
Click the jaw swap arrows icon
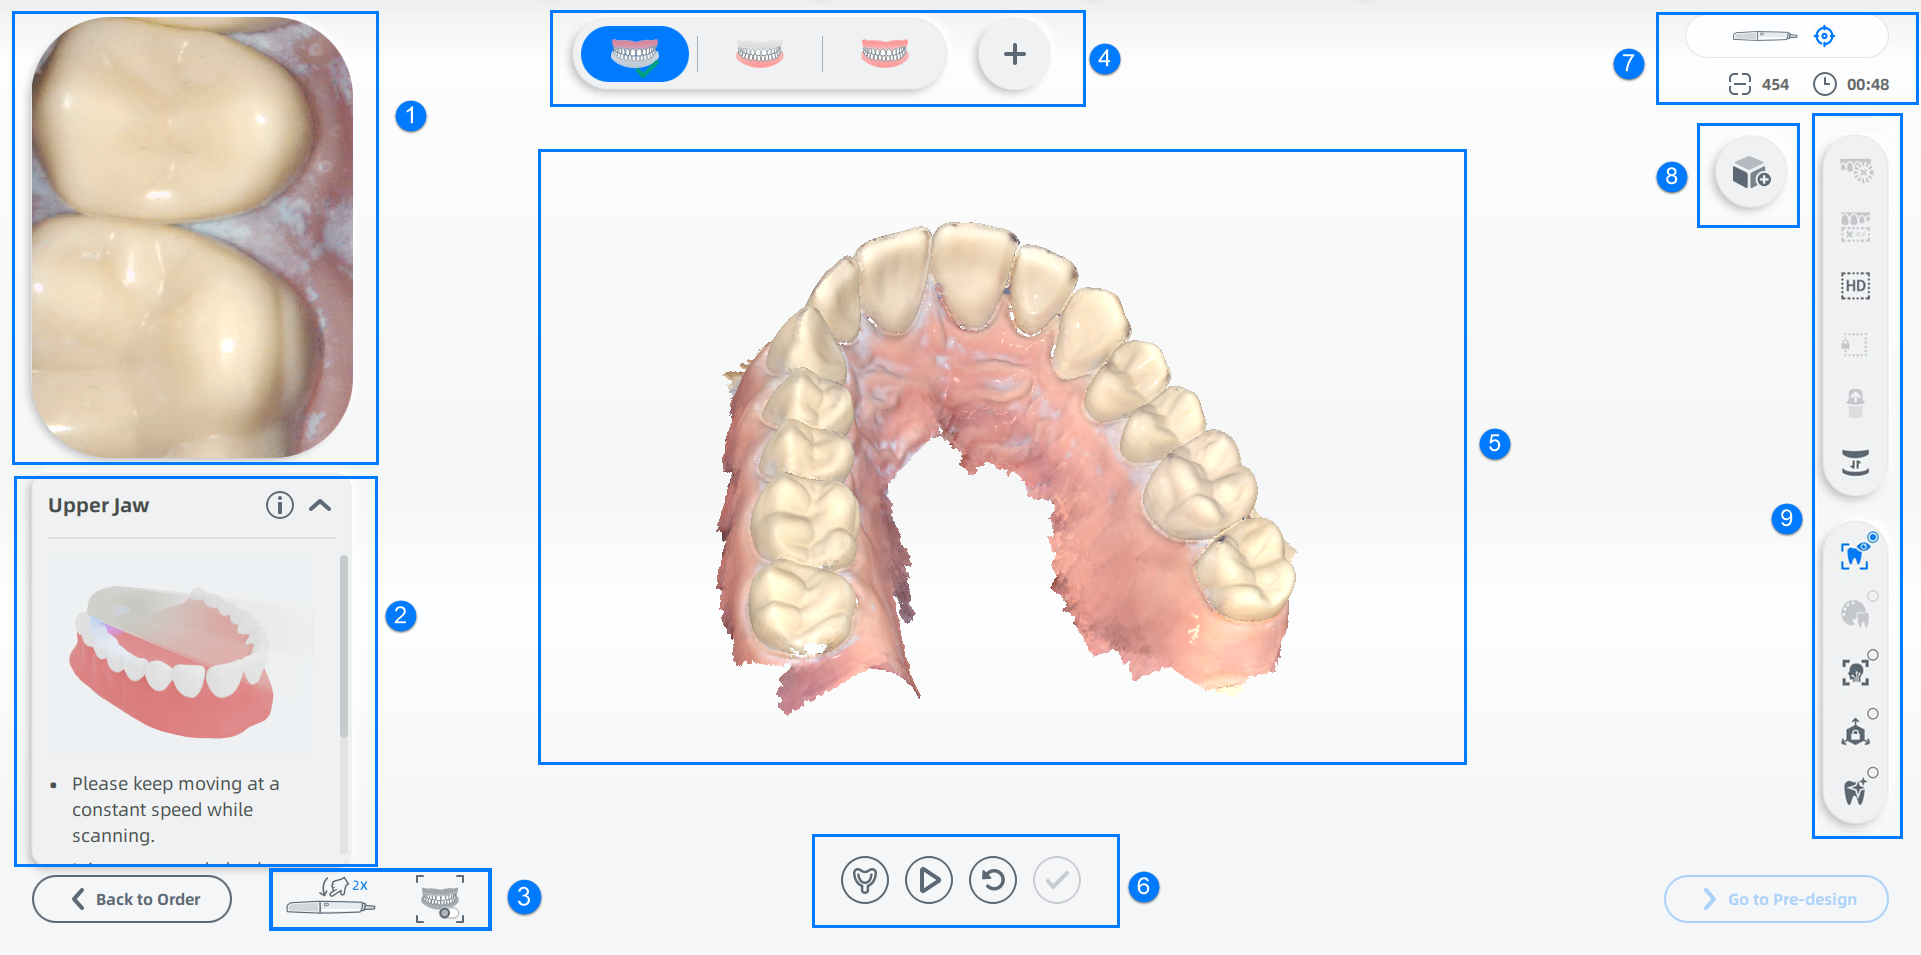(1855, 462)
